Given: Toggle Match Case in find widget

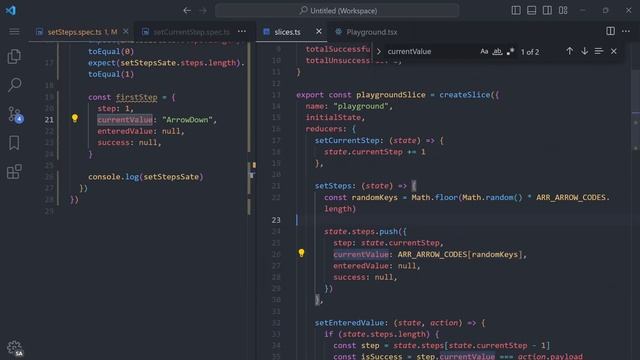Looking at the screenshot, I should [x=484, y=51].
